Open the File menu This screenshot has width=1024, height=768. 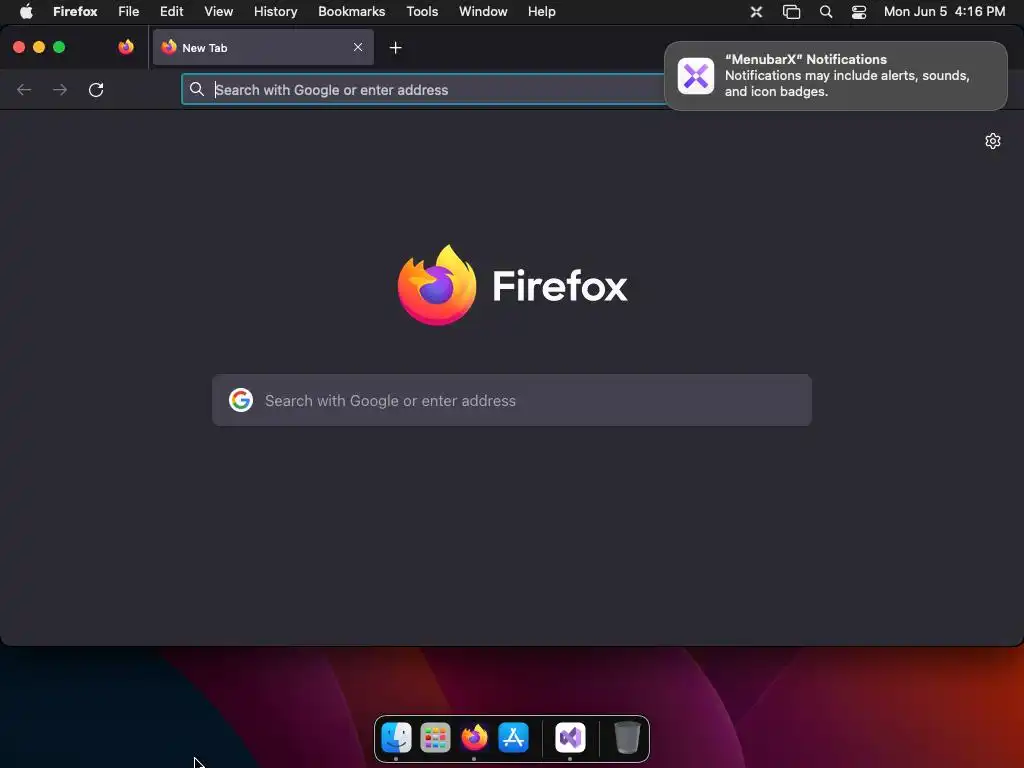pos(129,11)
